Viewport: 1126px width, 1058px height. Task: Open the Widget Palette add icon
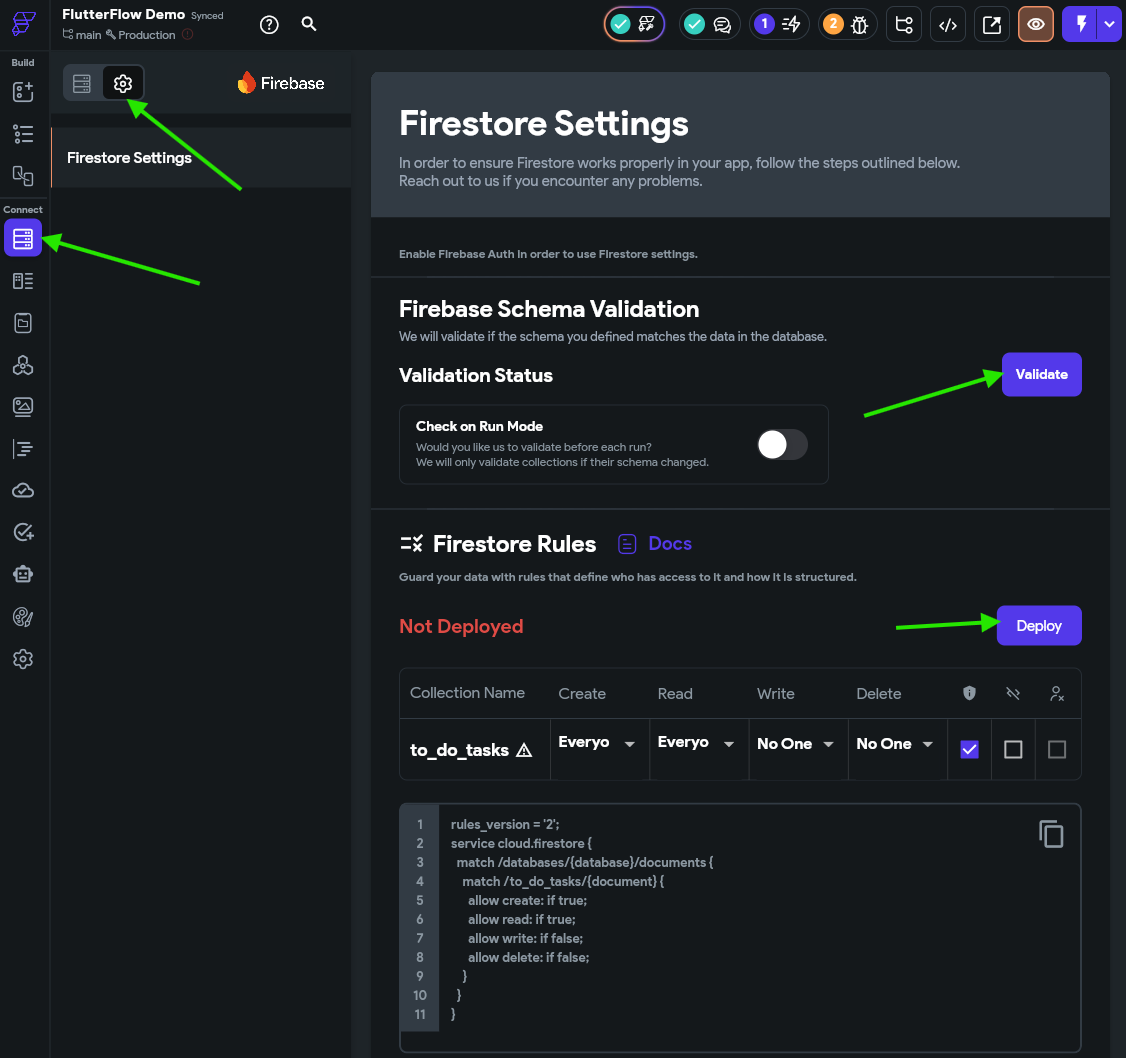pos(23,92)
